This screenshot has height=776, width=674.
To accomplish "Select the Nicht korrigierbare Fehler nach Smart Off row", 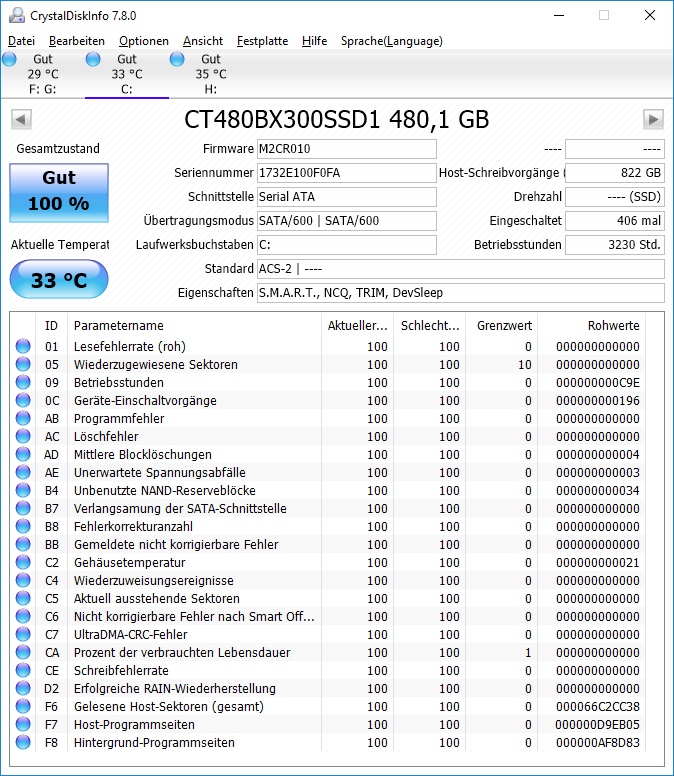I will point(328,616).
